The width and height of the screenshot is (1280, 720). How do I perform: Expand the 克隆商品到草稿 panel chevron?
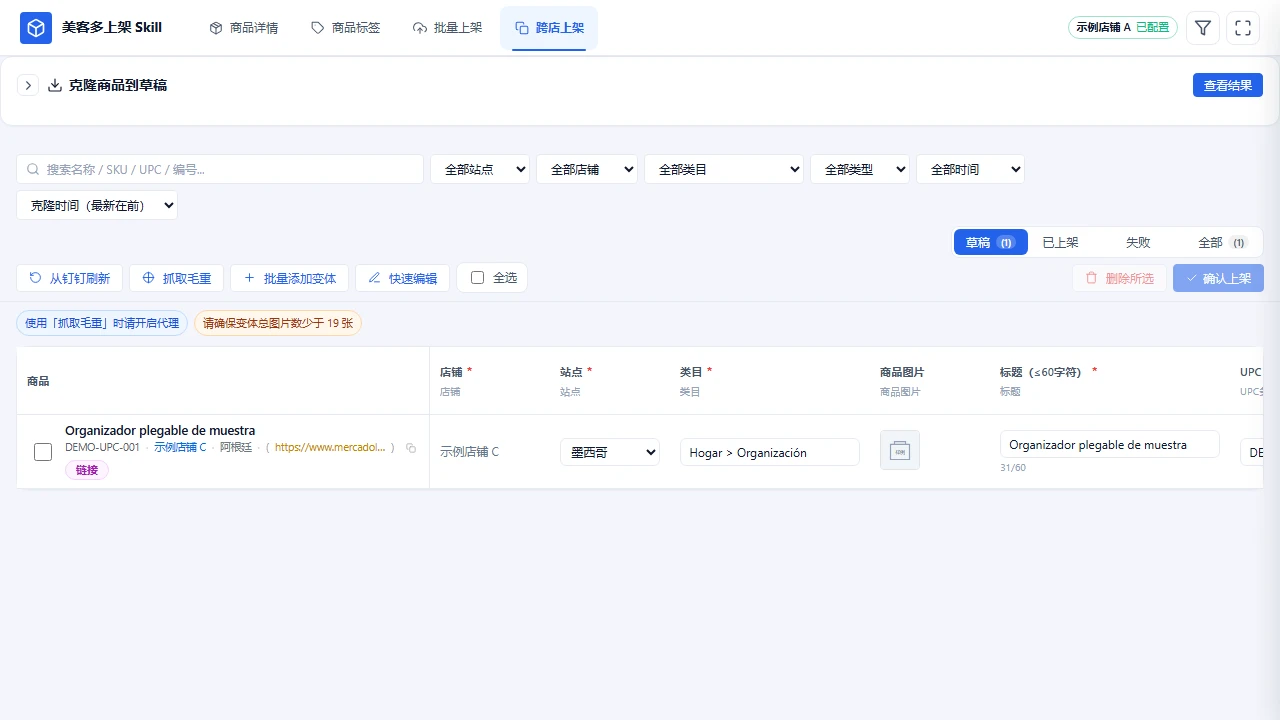point(28,86)
